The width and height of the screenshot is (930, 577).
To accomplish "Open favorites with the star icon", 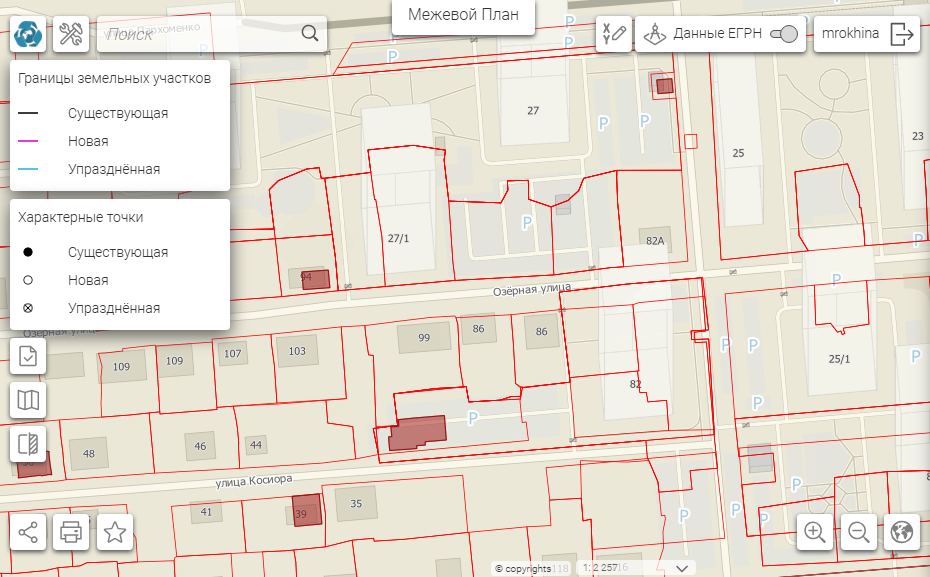I will (115, 532).
